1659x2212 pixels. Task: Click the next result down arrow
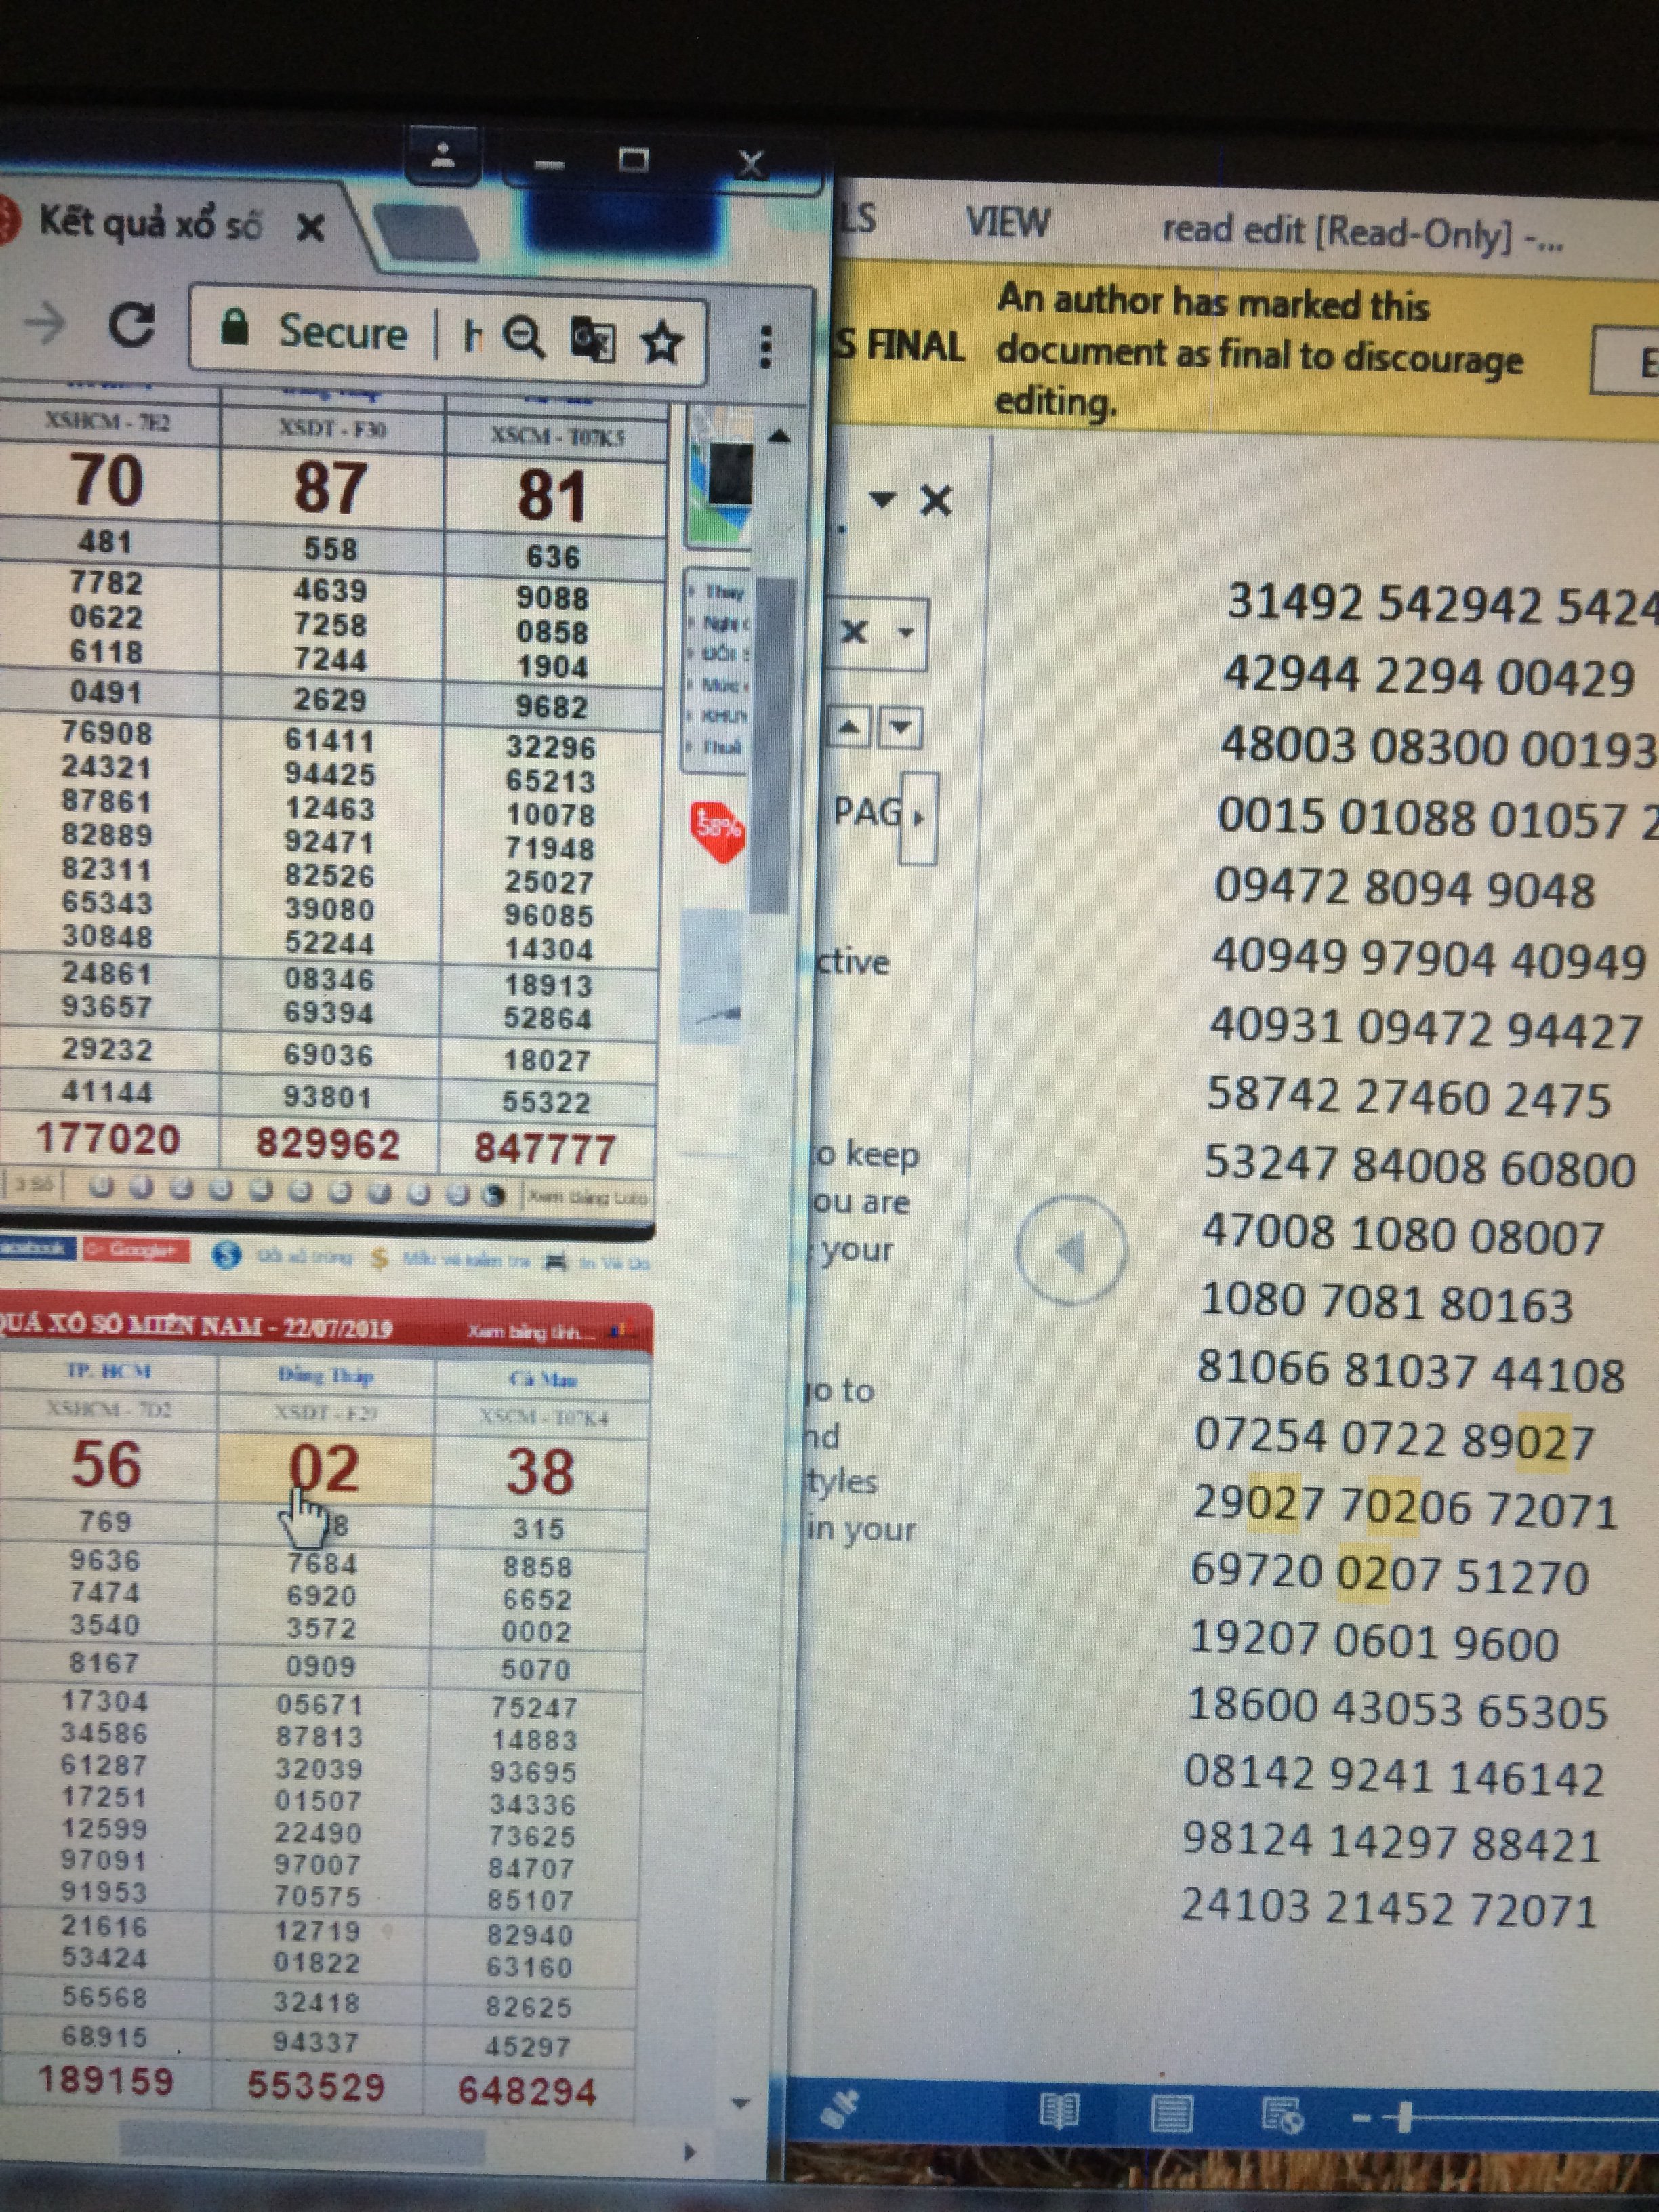pos(900,727)
